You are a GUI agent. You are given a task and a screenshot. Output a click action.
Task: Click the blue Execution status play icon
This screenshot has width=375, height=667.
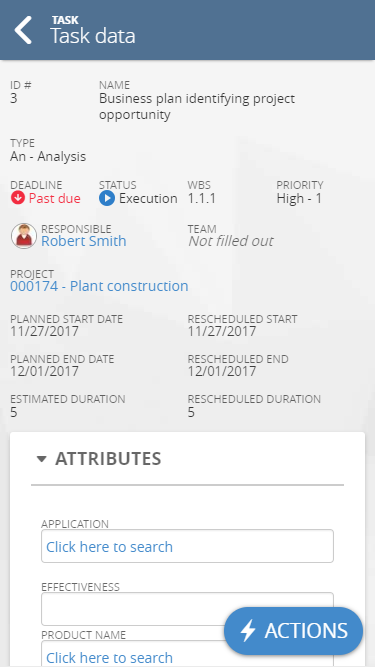[107, 199]
